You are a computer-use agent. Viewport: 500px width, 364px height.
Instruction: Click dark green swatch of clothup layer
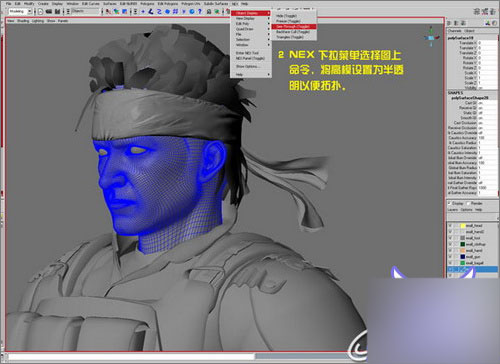coord(463,244)
